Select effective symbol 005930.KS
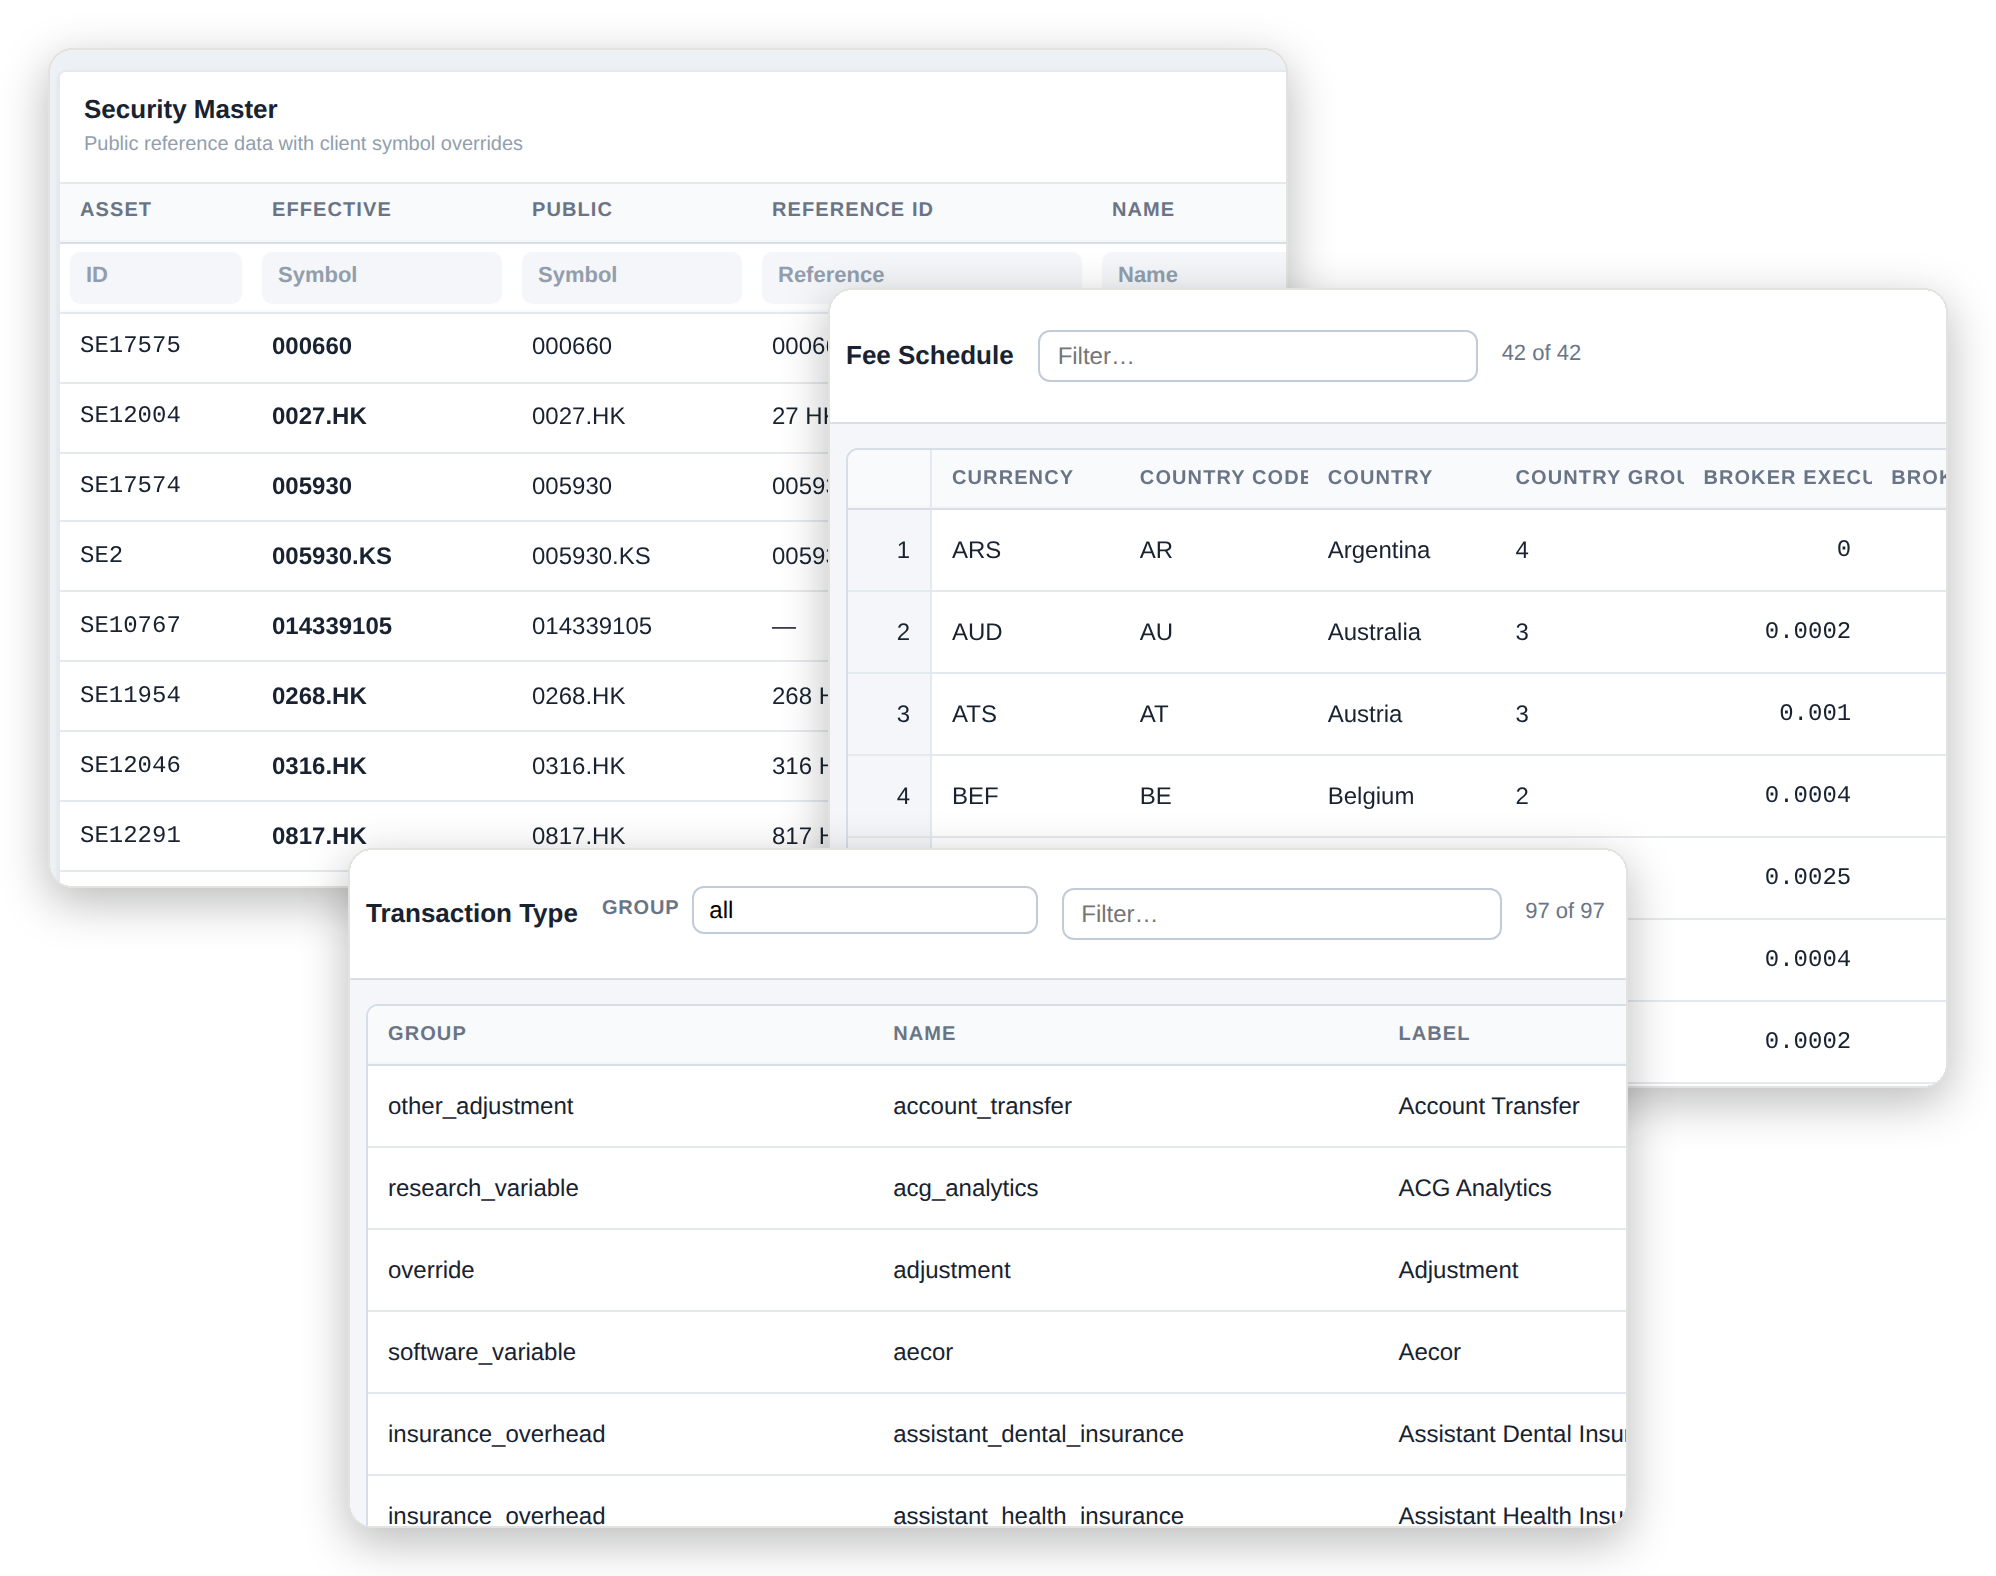 pyautogui.click(x=332, y=556)
